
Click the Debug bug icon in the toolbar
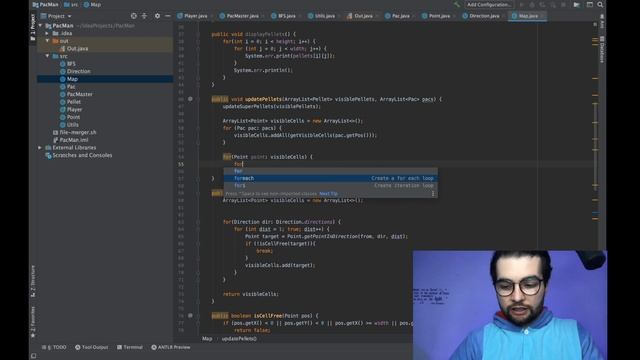pyautogui.click(x=532, y=4)
